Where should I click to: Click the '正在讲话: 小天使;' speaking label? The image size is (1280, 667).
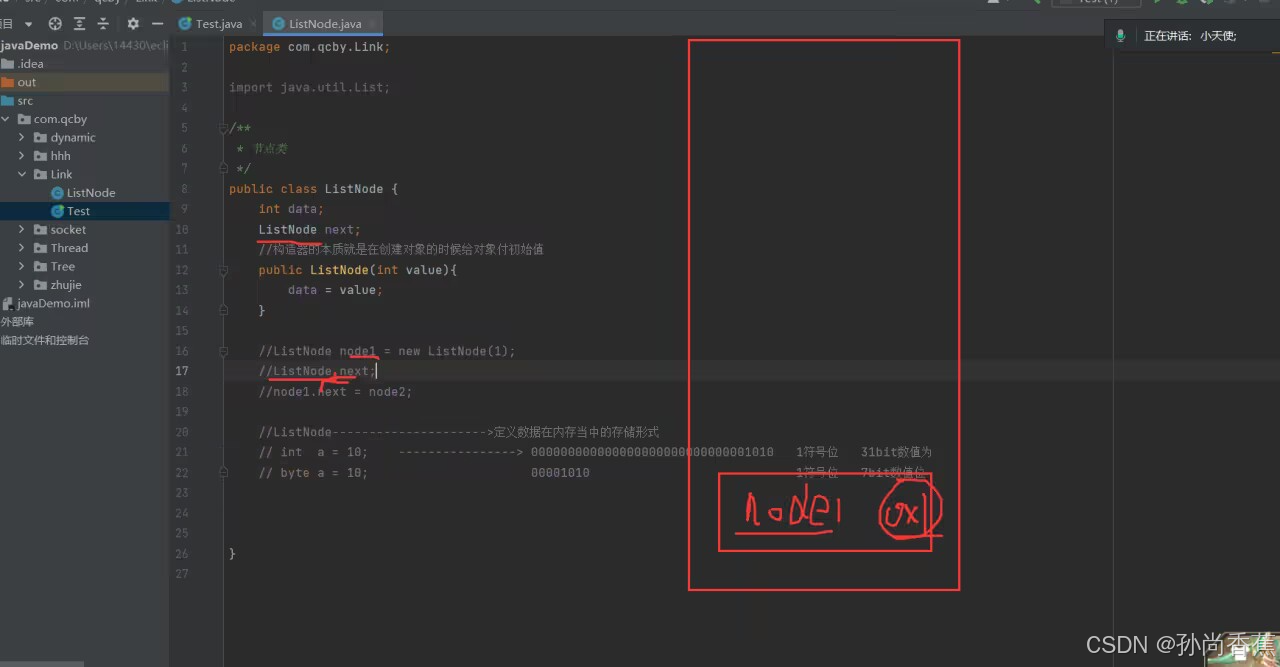pyautogui.click(x=1190, y=36)
